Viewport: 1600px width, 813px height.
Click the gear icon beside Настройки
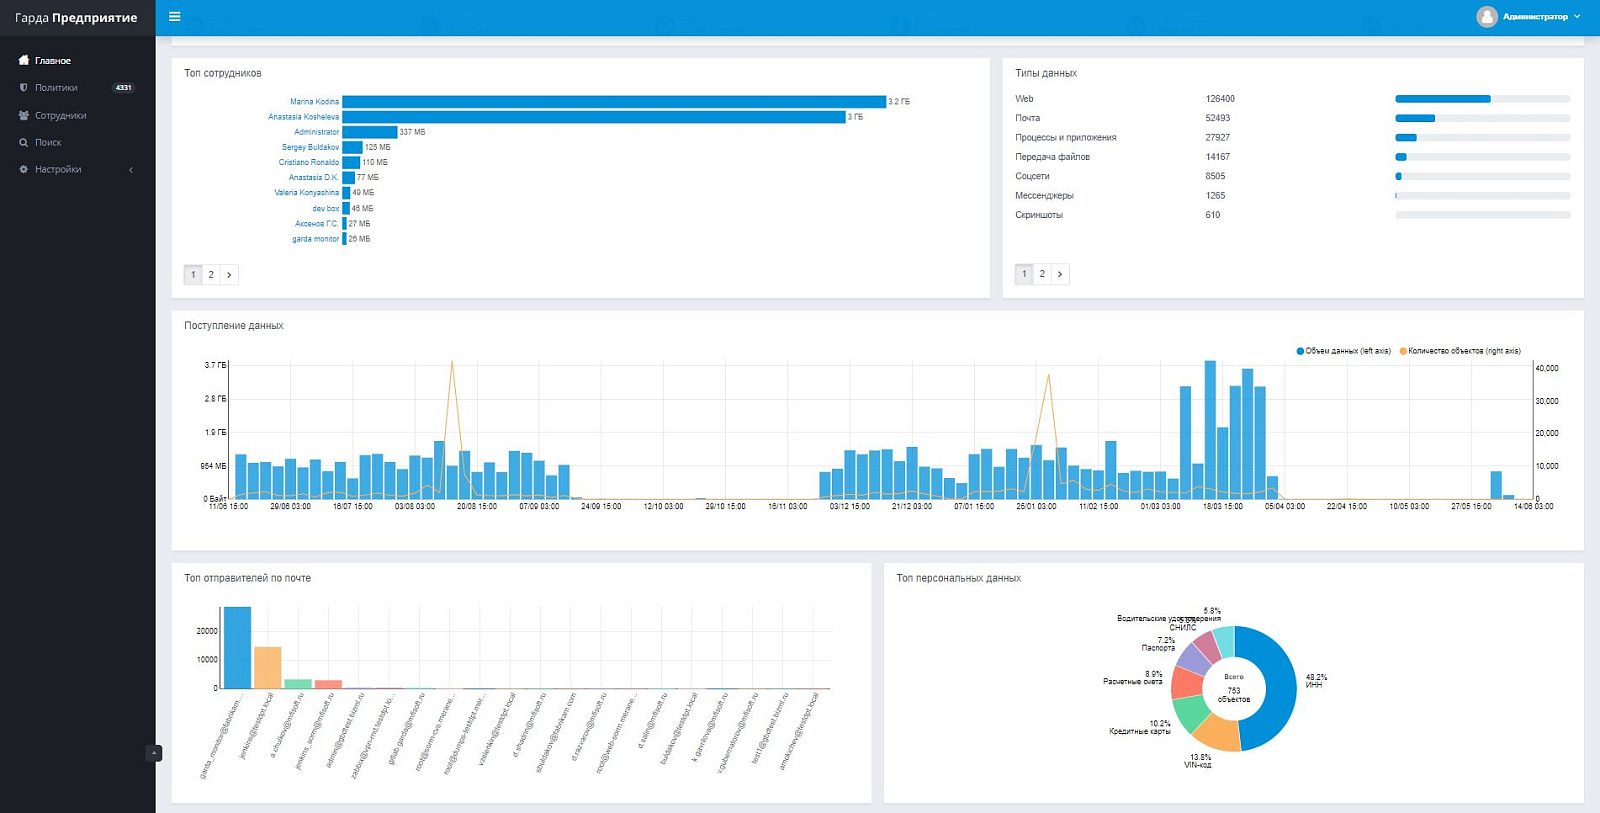tap(24, 169)
